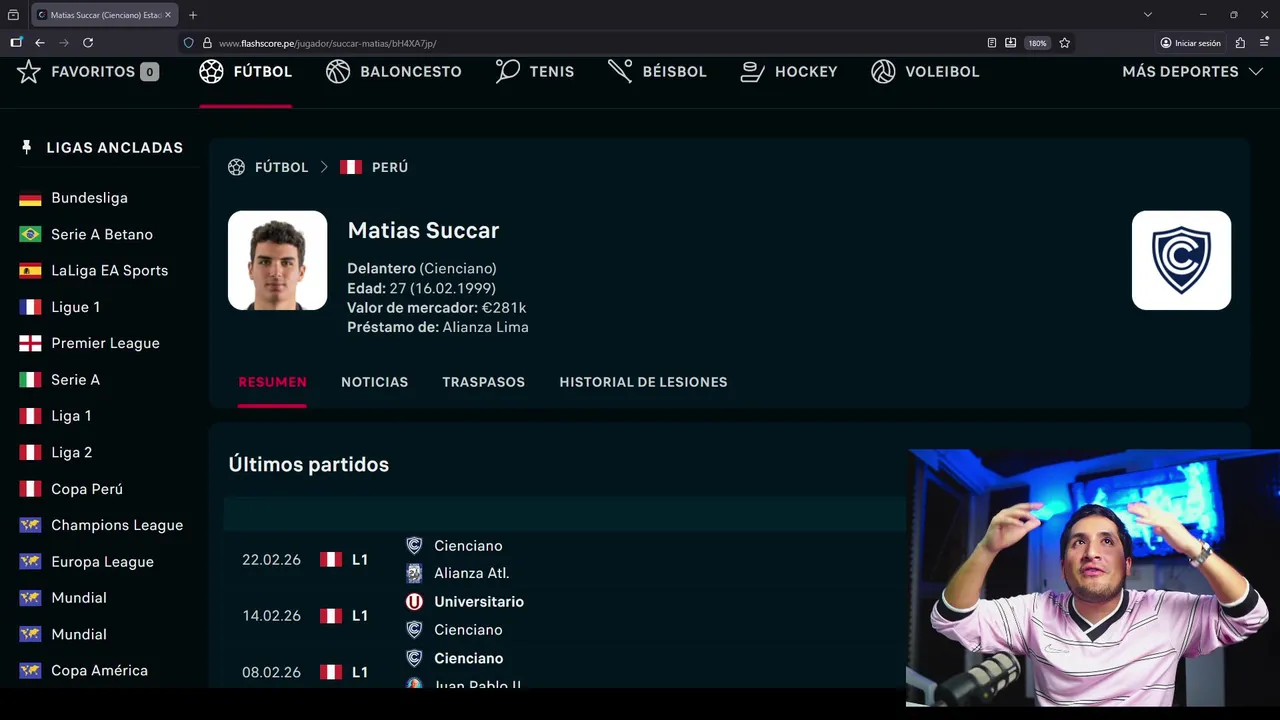Switch to Historial de Lesiones tab
1280x720 pixels.
(x=643, y=382)
